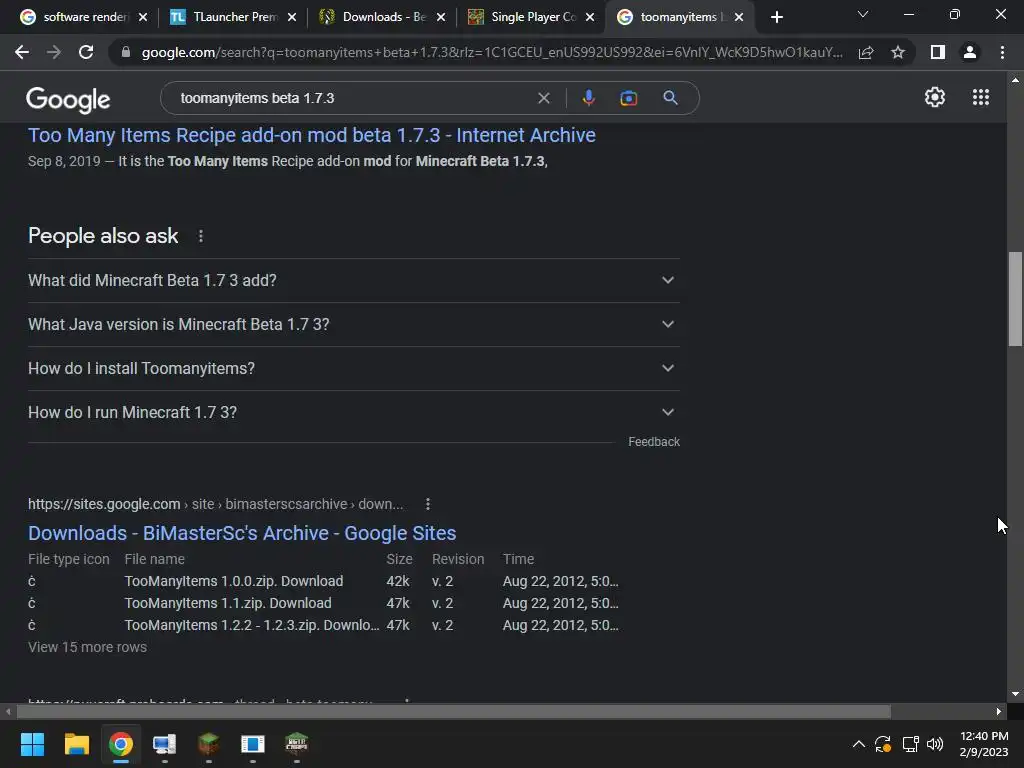The width and height of the screenshot is (1024, 768).
Task: Share this page with the share icon
Action: [x=866, y=52]
